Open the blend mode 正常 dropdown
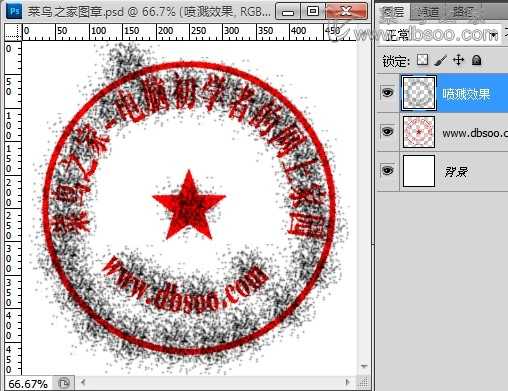The image size is (508, 391). [440, 34]
